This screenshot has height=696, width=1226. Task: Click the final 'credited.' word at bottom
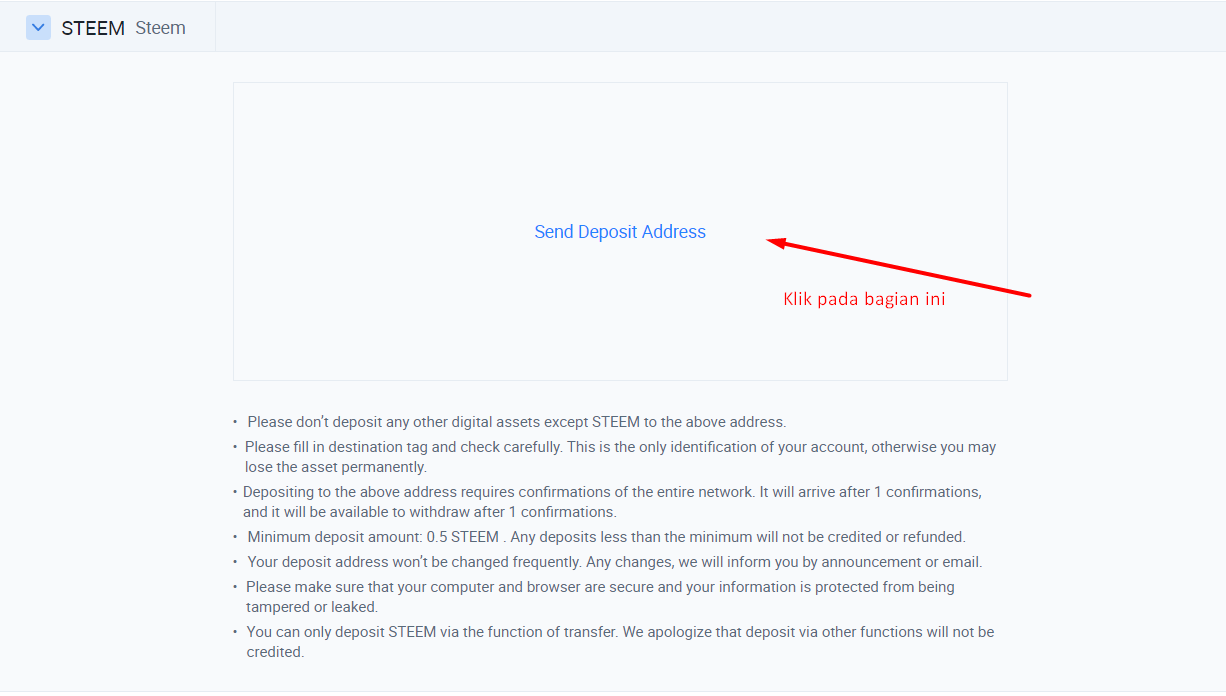tap(275, 652)
